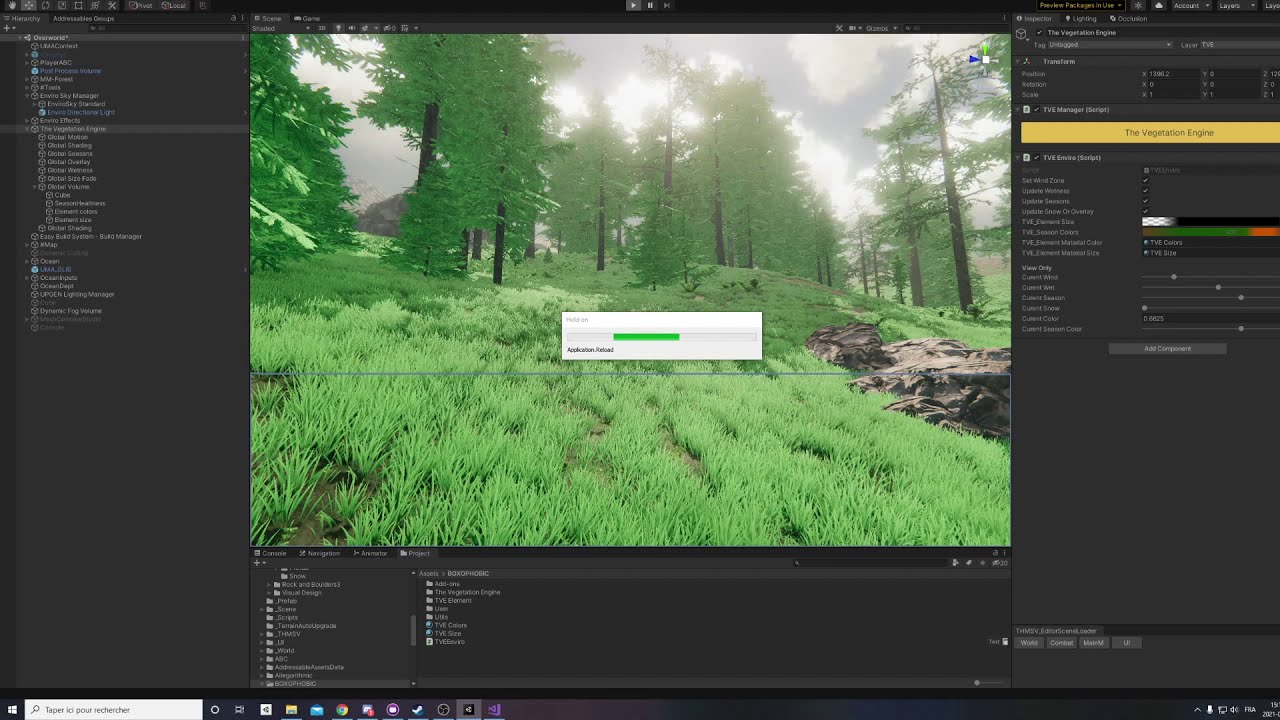Open the custom editor tools icon
This screenshot has width=1280, height=720.
pos(112,5)
